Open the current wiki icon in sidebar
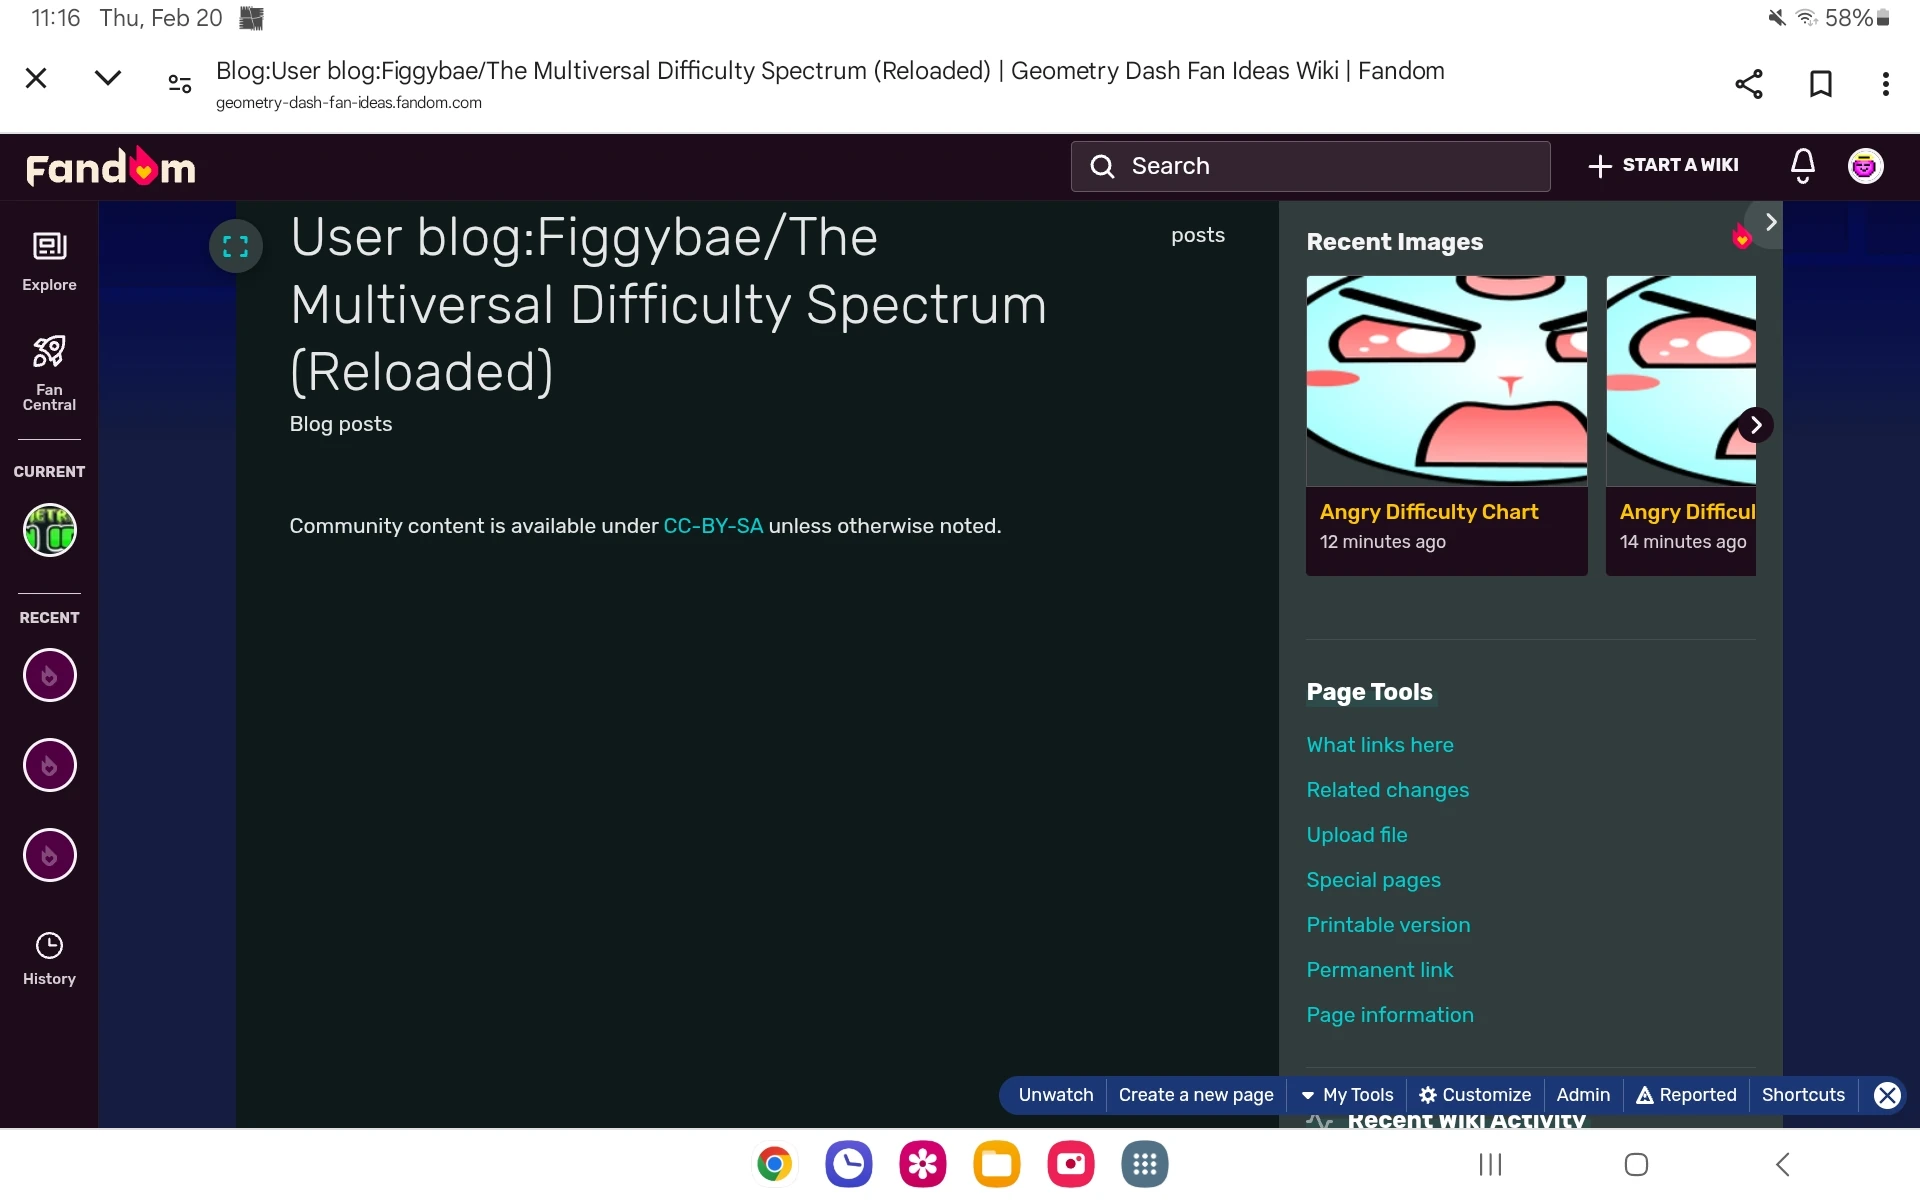This screenshot has height=1200, width=1920. pyautogui.click(x=49, y=530)
